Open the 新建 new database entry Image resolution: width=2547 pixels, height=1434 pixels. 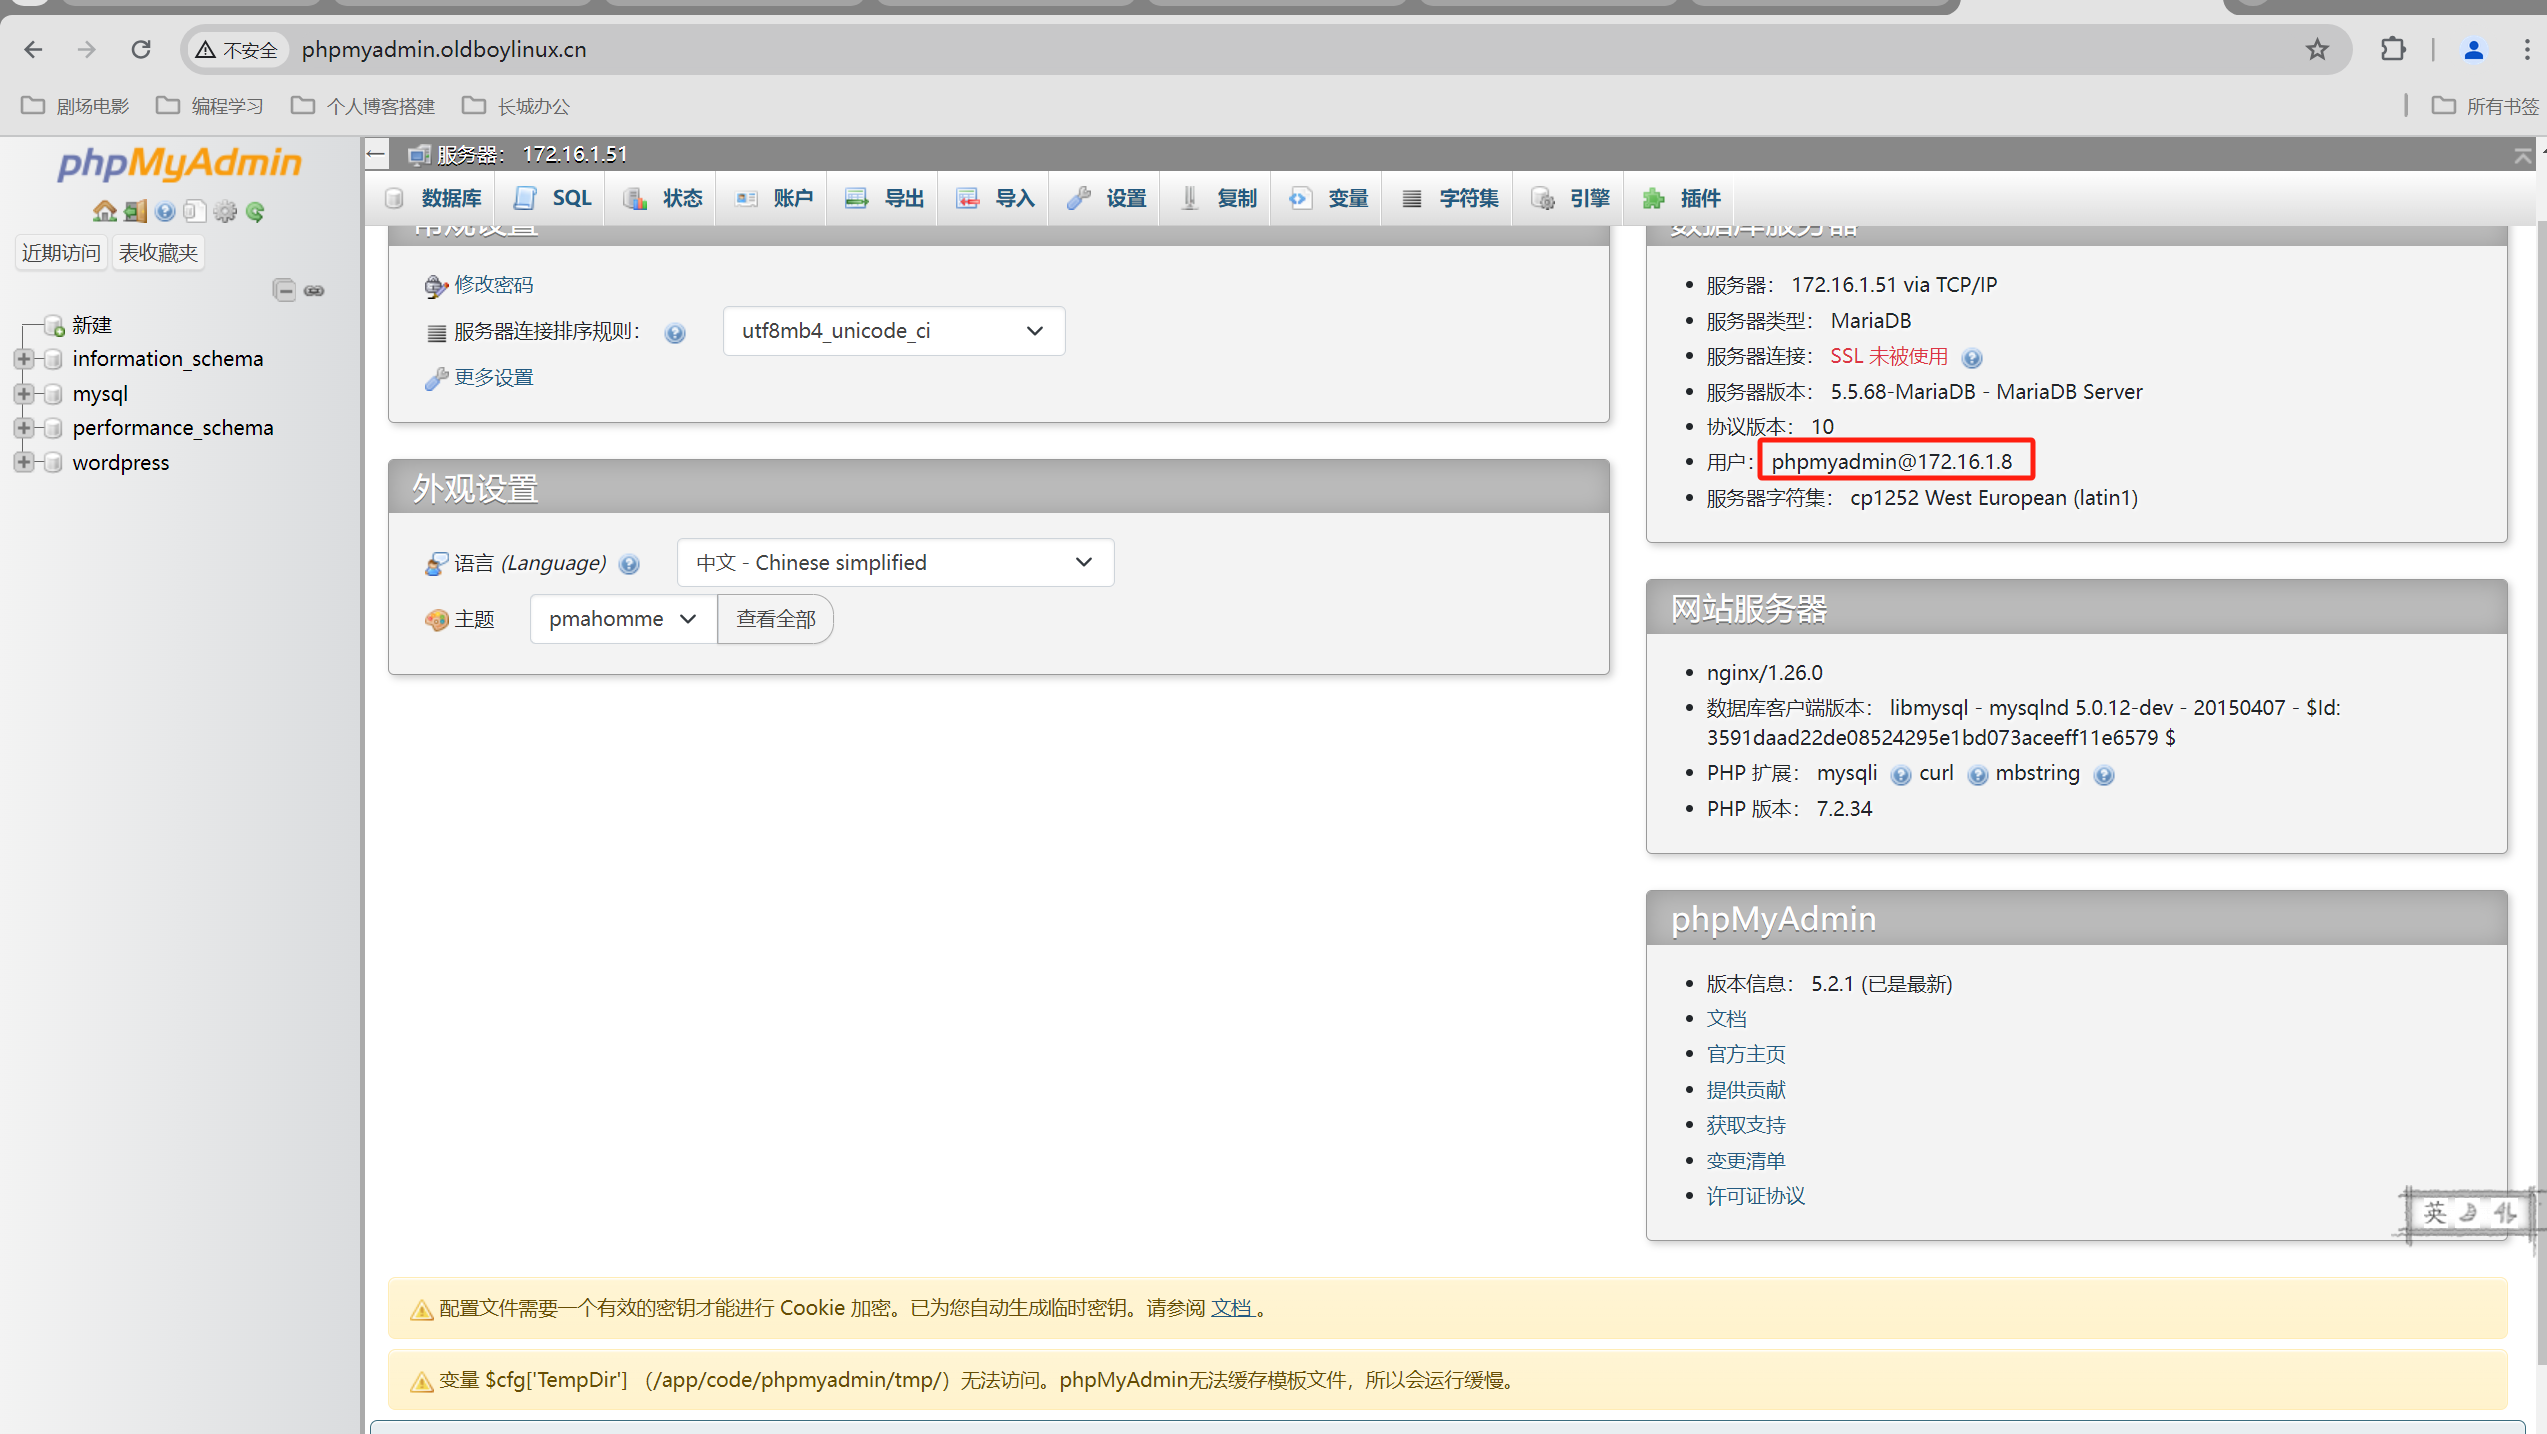[92, 325]
